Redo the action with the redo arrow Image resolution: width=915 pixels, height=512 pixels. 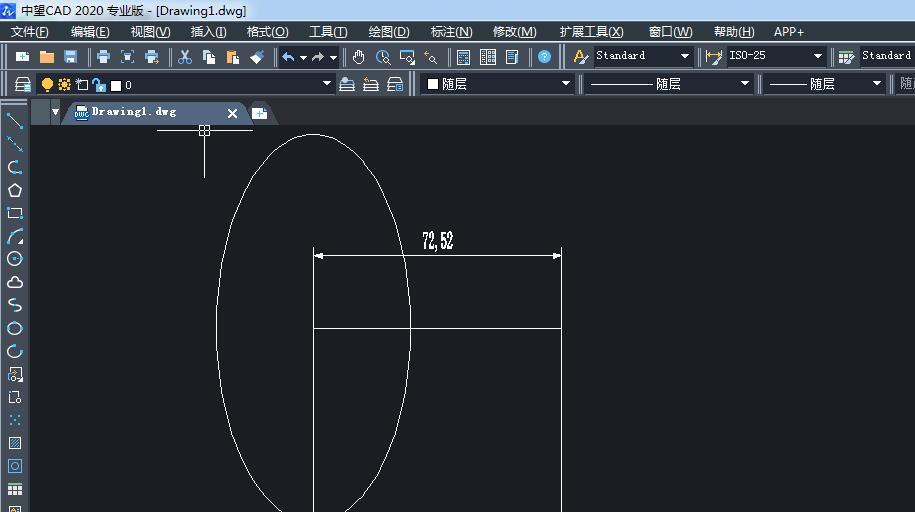click(x=318, y=57)
